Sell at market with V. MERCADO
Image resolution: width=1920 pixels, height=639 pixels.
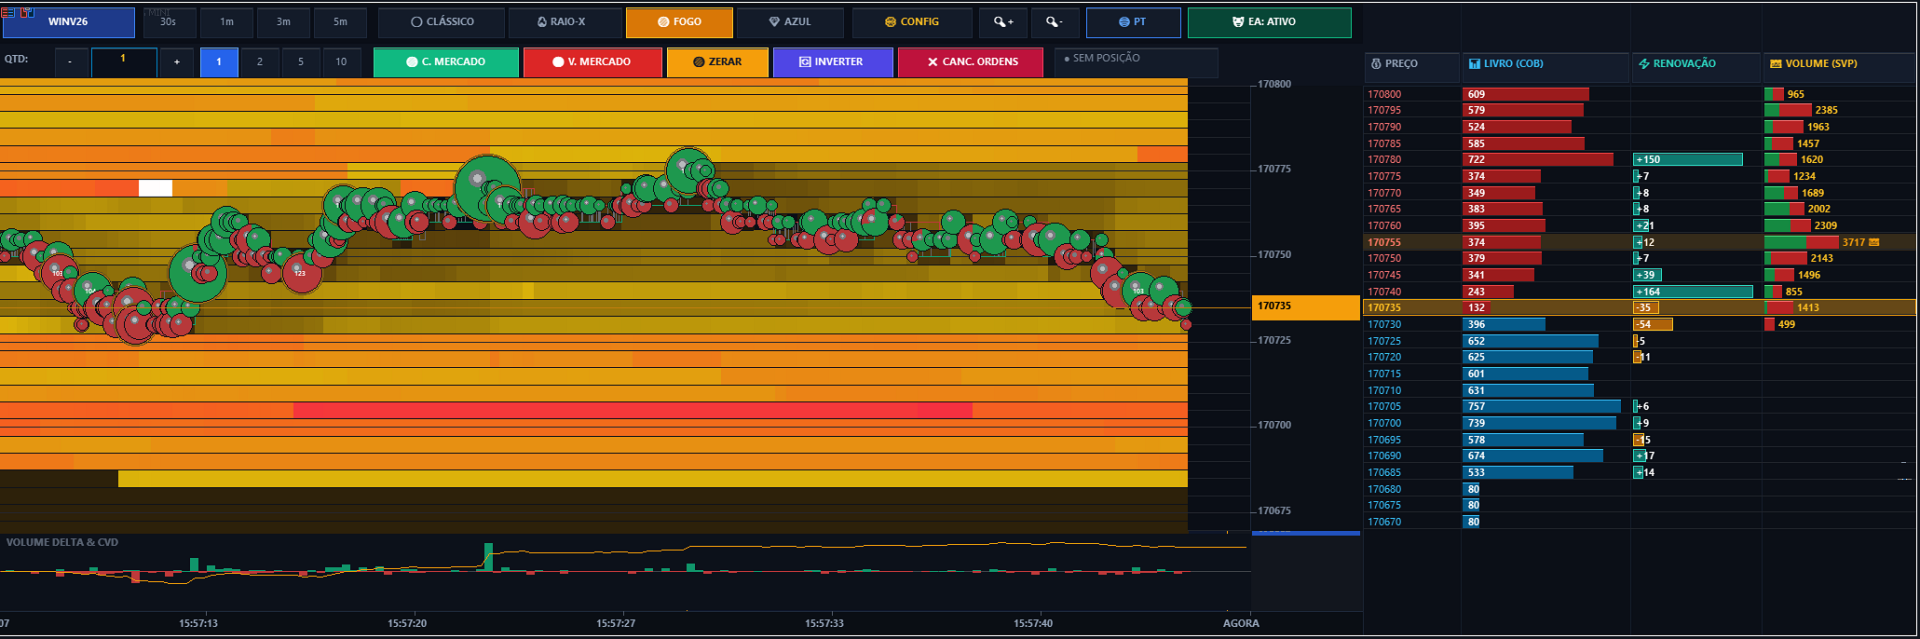tap(592, 62)
